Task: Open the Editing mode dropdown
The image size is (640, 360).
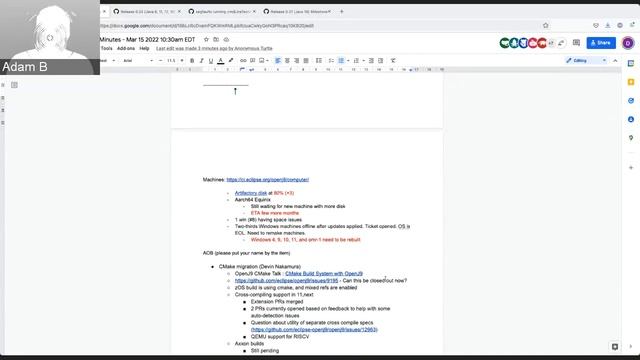Action: click(x=586, y=60)
